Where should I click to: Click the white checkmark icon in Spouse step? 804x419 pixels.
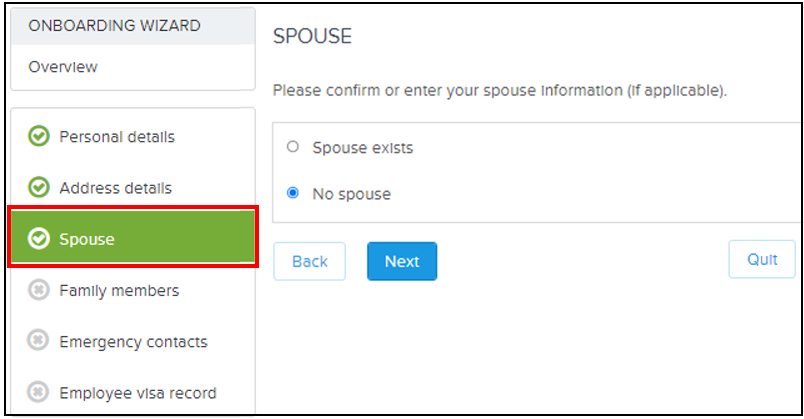coord(38,238)
